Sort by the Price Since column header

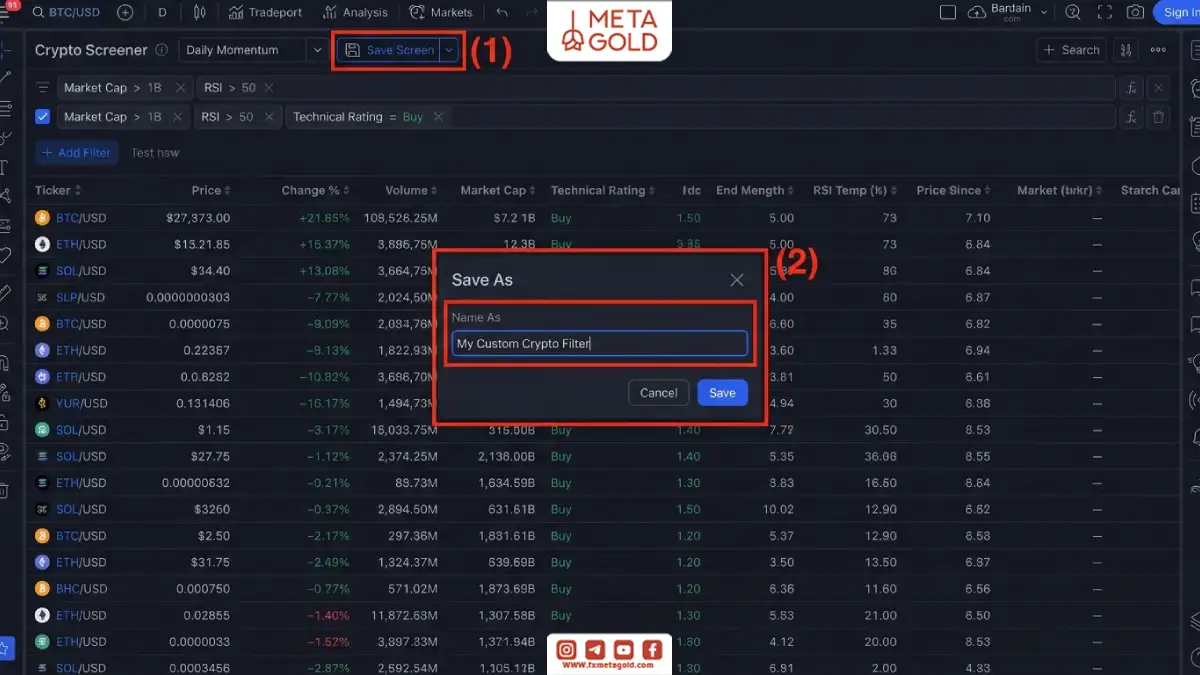pyautogui.click(x=954, y=190)
